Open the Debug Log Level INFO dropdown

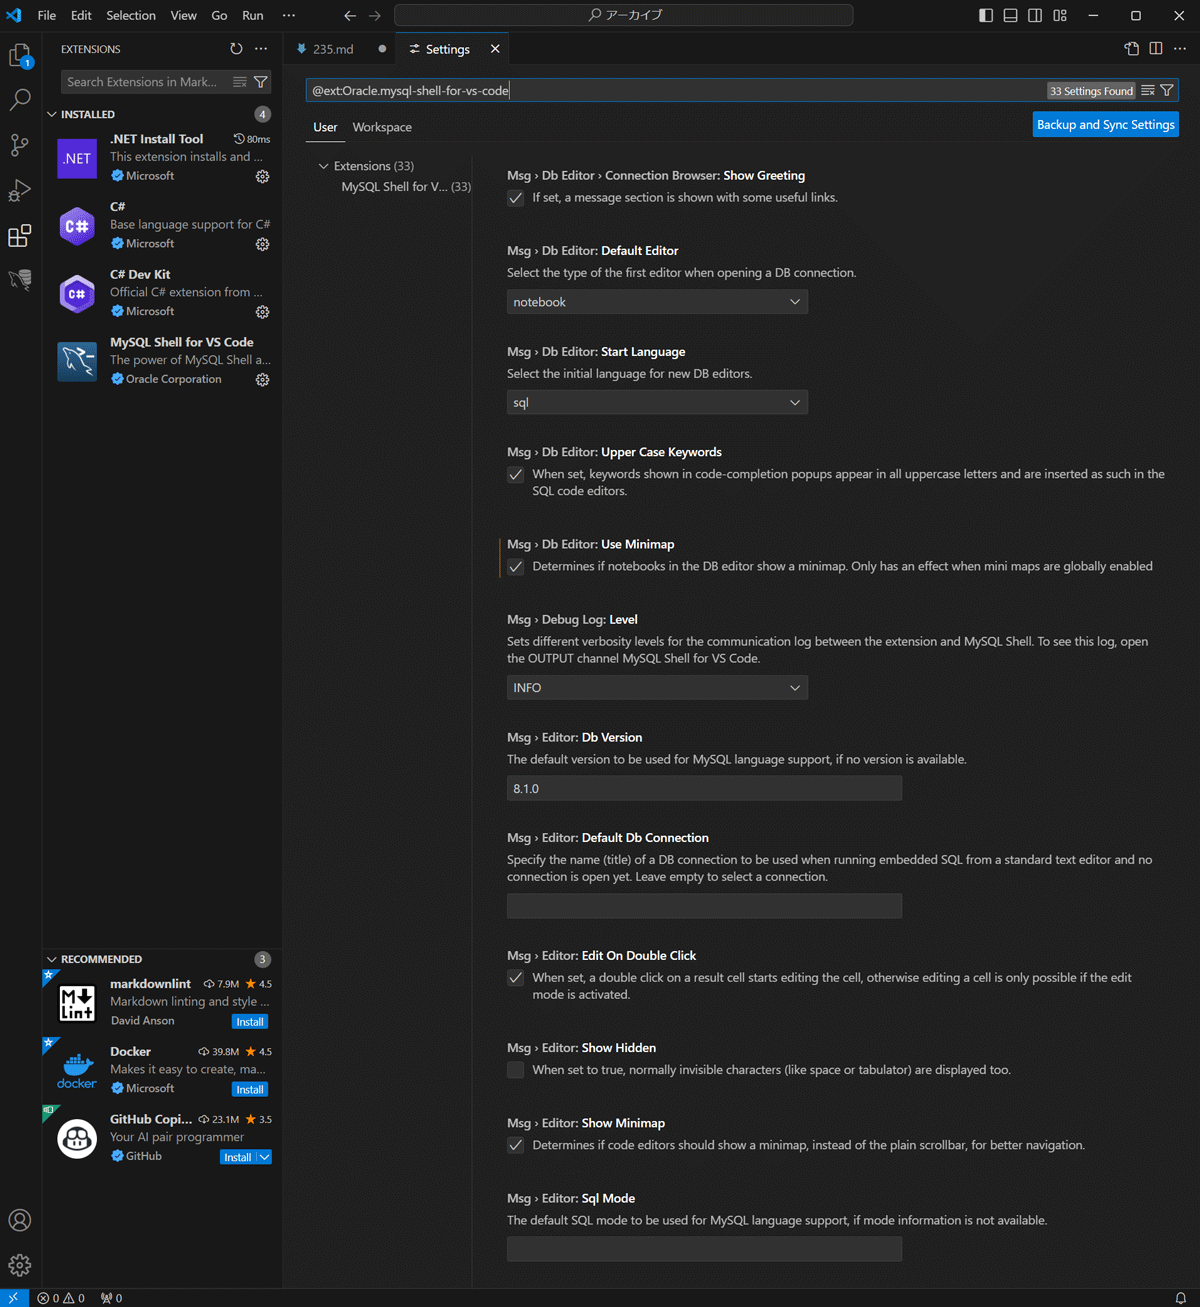[x=657, y=688]
